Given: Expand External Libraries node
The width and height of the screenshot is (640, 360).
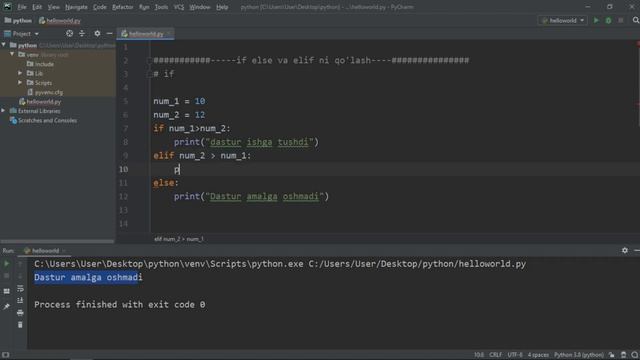Looking at the screenshot, I should 3,111.
